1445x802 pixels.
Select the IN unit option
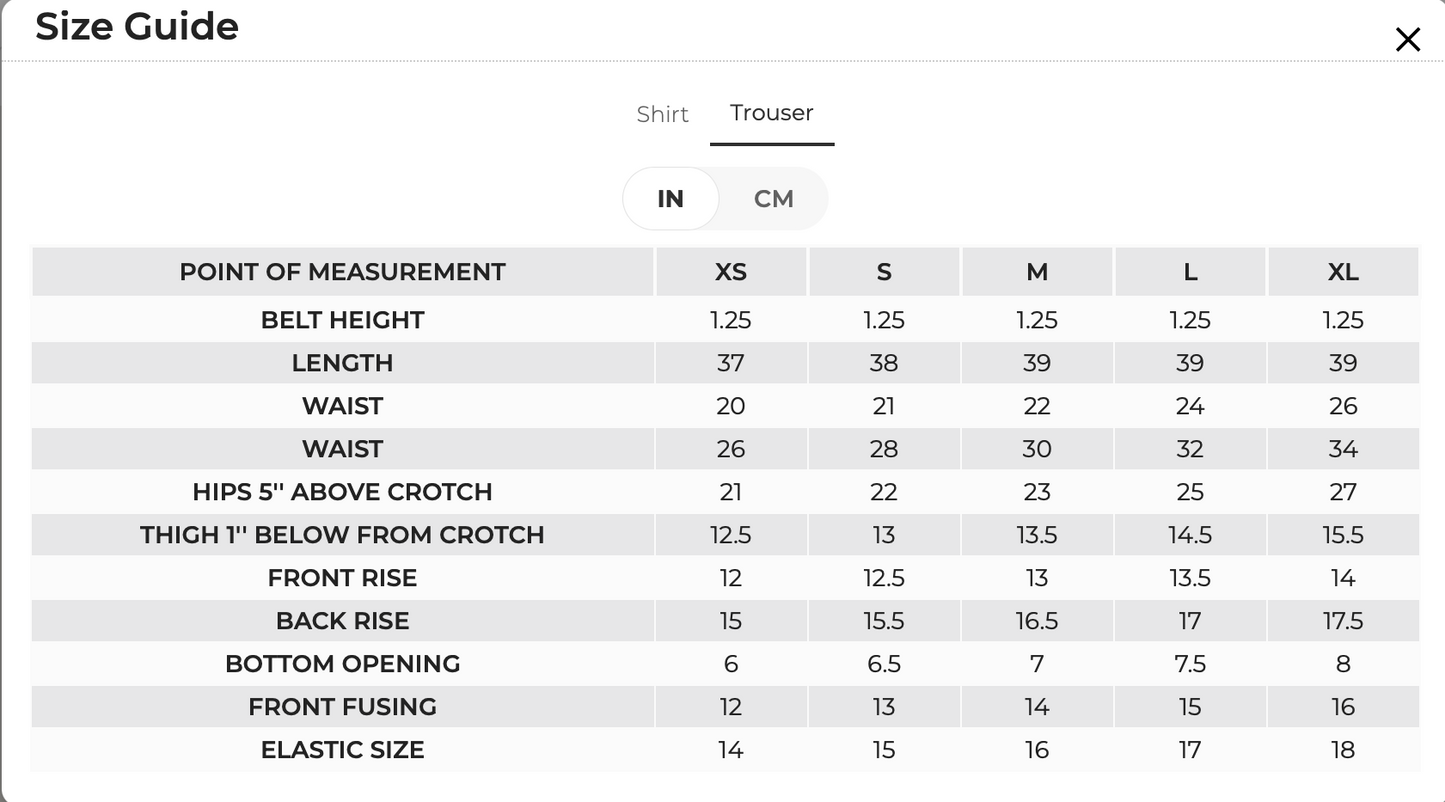[671, 199]
